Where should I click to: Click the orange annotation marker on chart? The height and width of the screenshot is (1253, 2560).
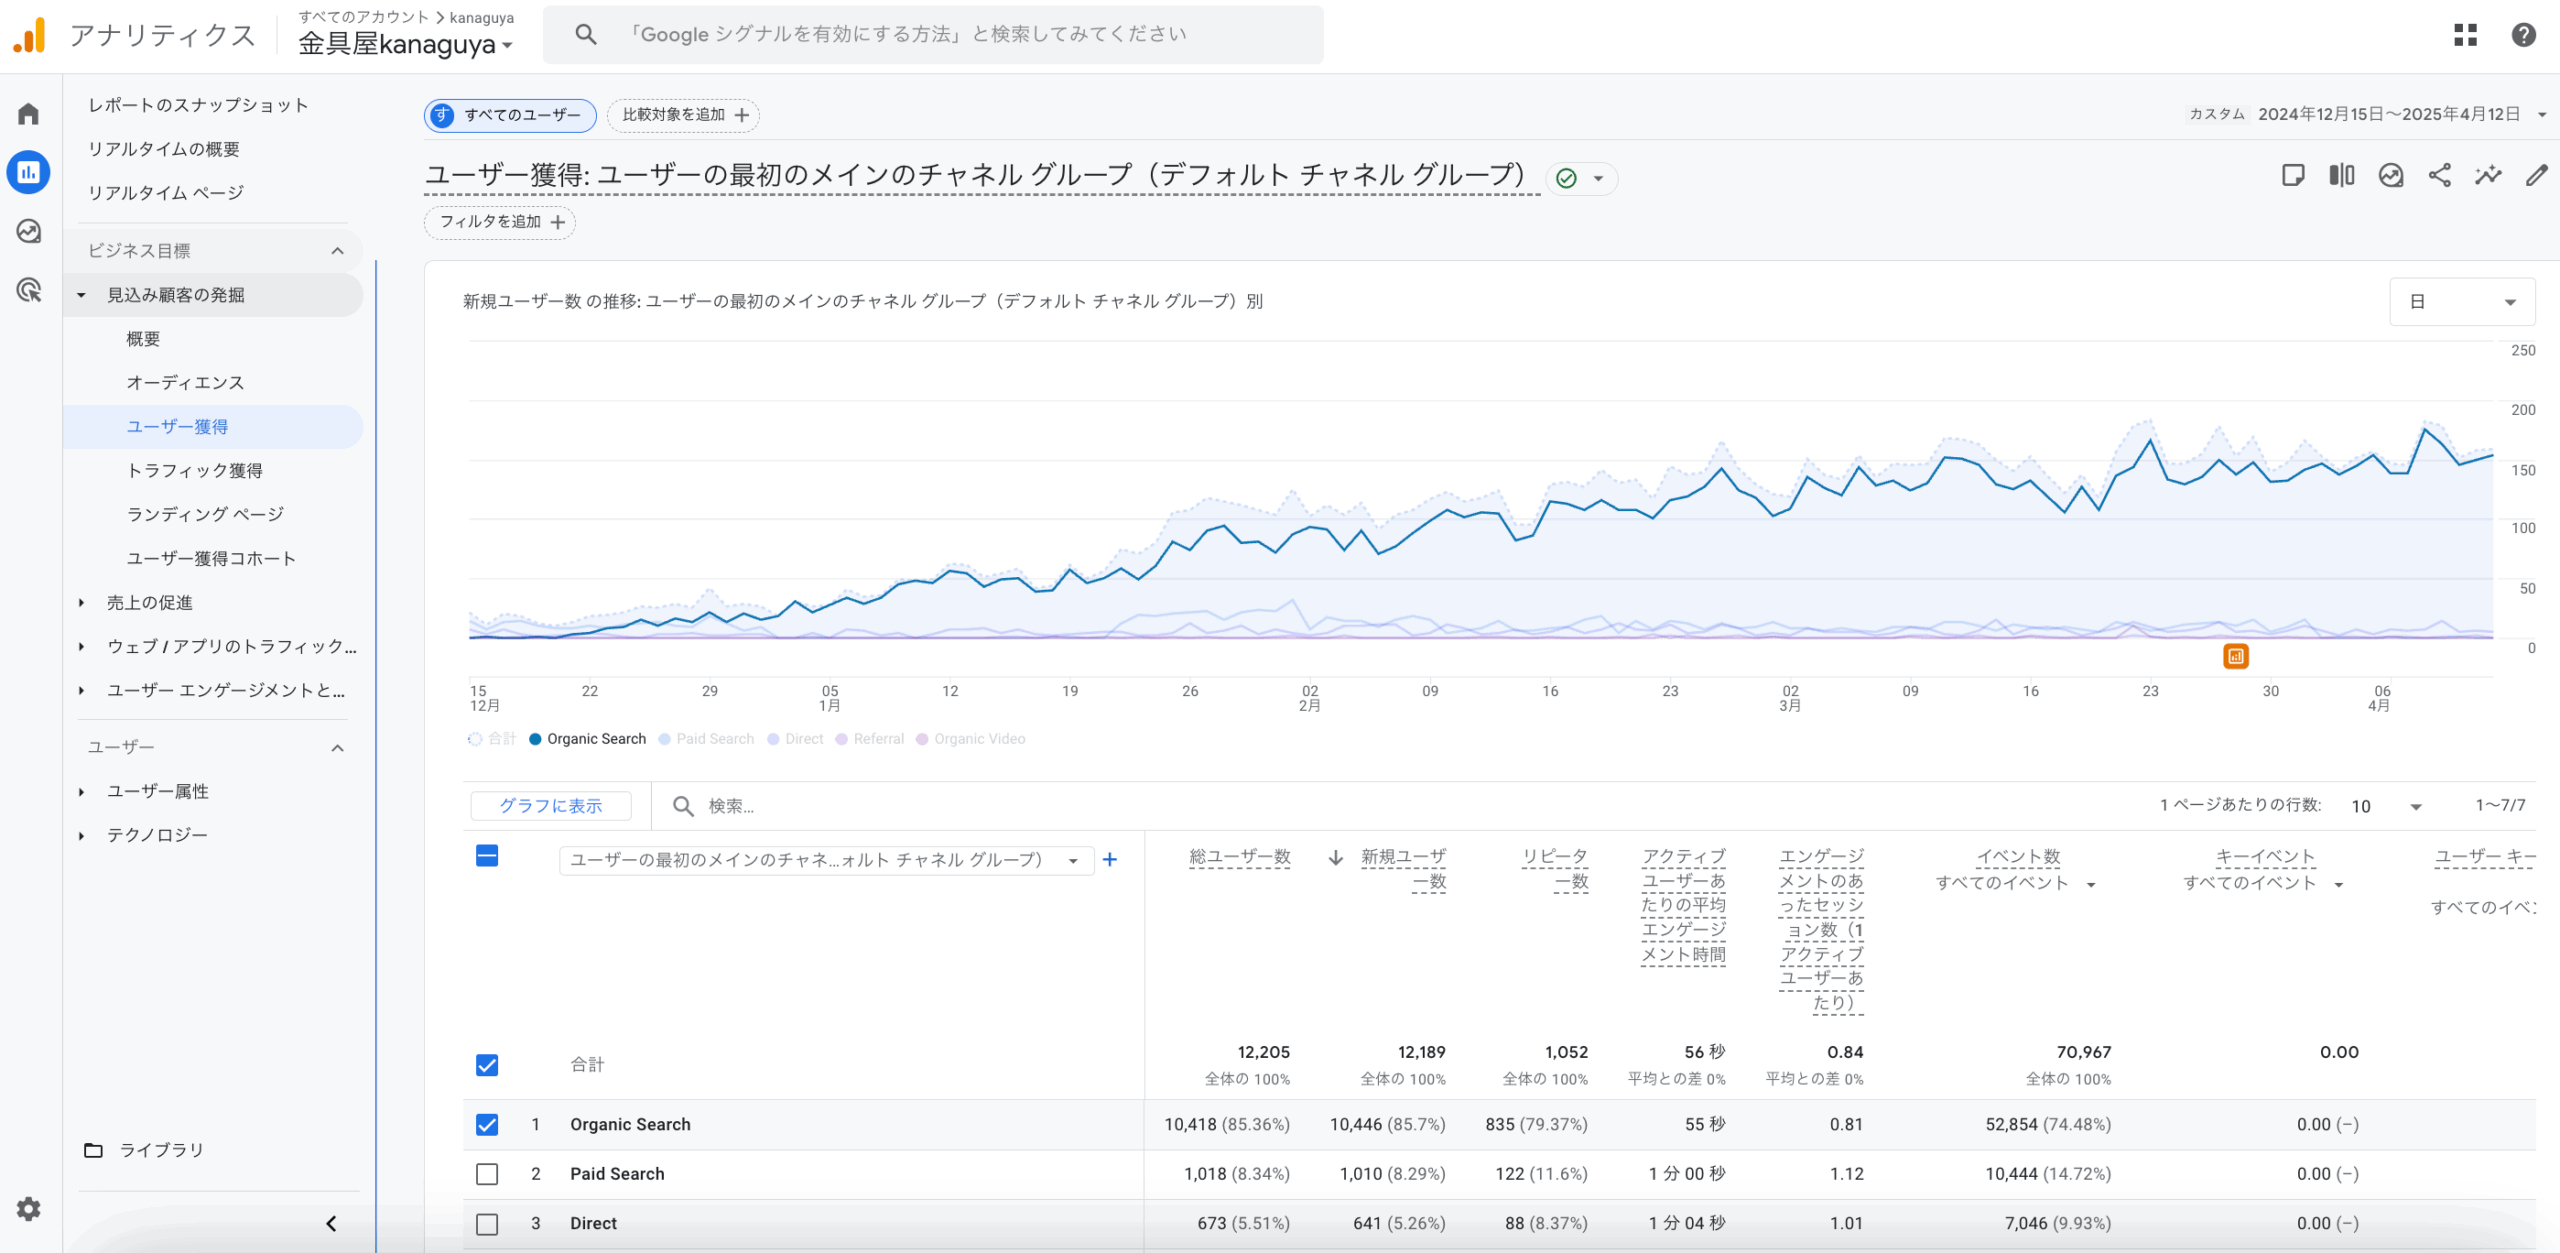click(2236, 656)
